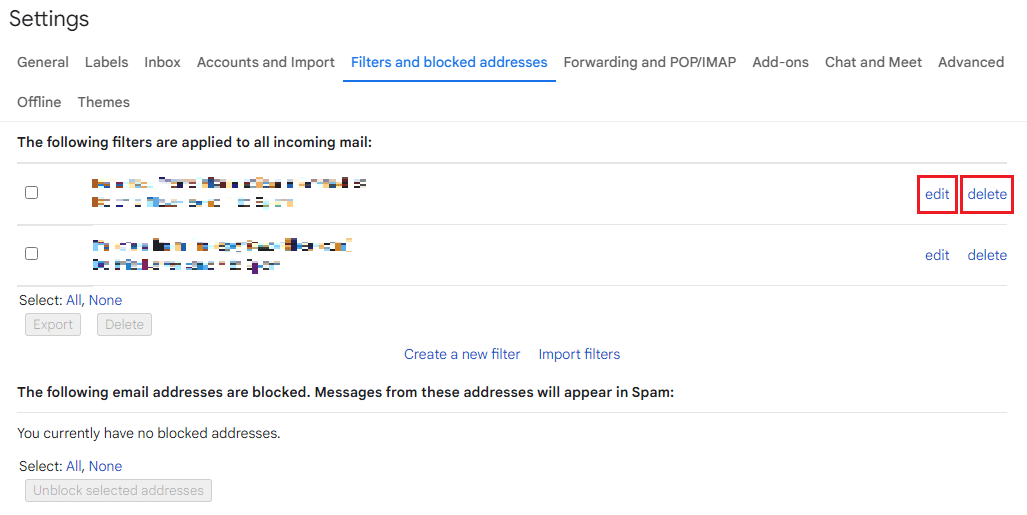Open the General settings tab
Viewport: 1027px width, 515px height.
pos(43,62)
